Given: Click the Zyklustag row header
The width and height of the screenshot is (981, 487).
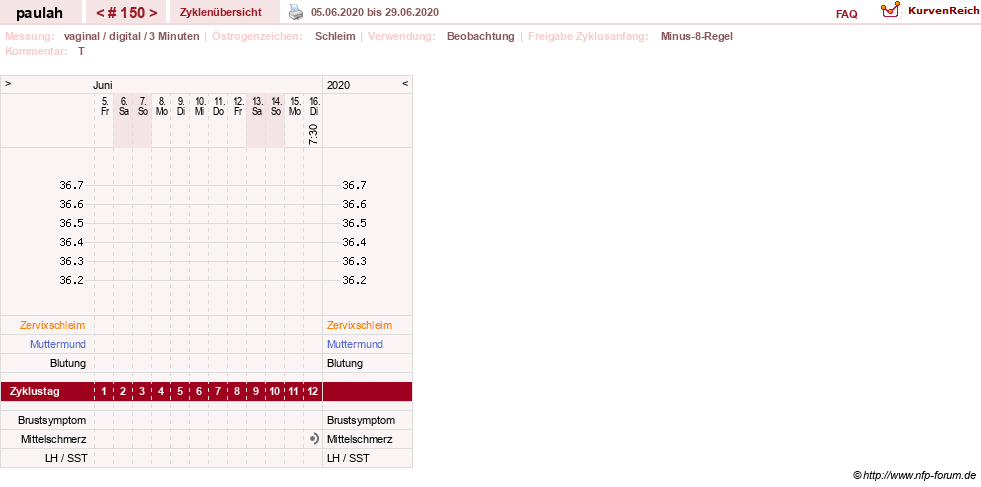Looking at the screenshot, I should pos(35,392).
